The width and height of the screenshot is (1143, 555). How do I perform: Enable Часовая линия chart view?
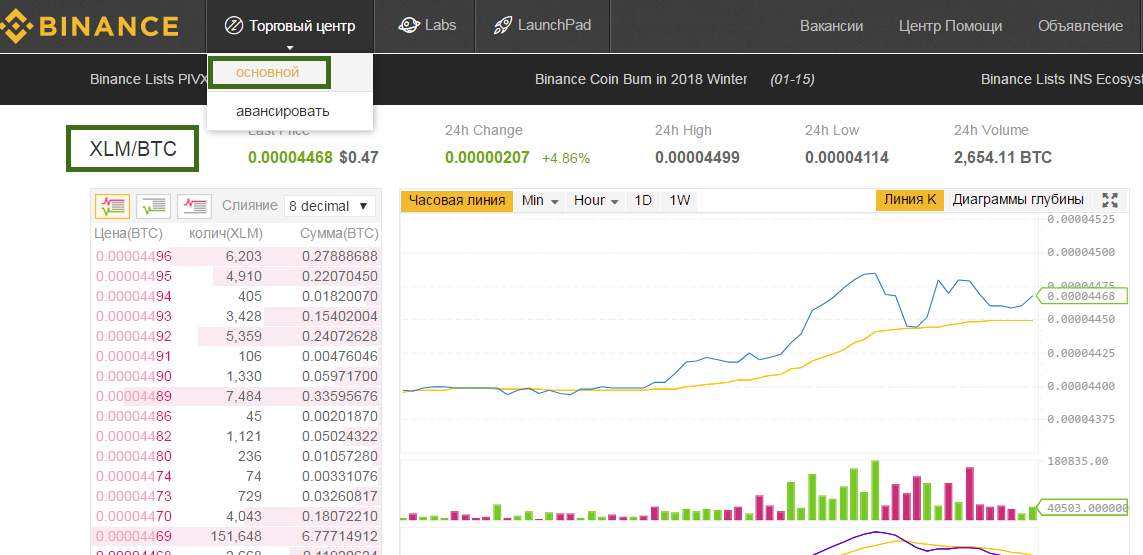[457, 200]
